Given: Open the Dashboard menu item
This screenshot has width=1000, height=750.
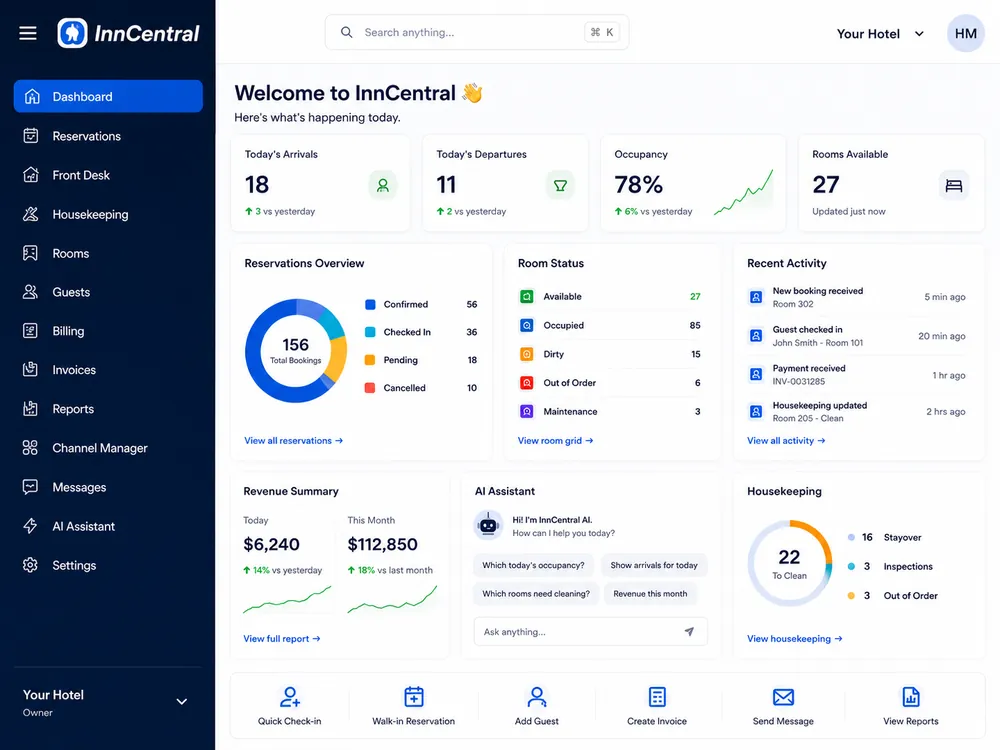Looking at the screenshot, I should pyautogui.click(x=108, y=96).
